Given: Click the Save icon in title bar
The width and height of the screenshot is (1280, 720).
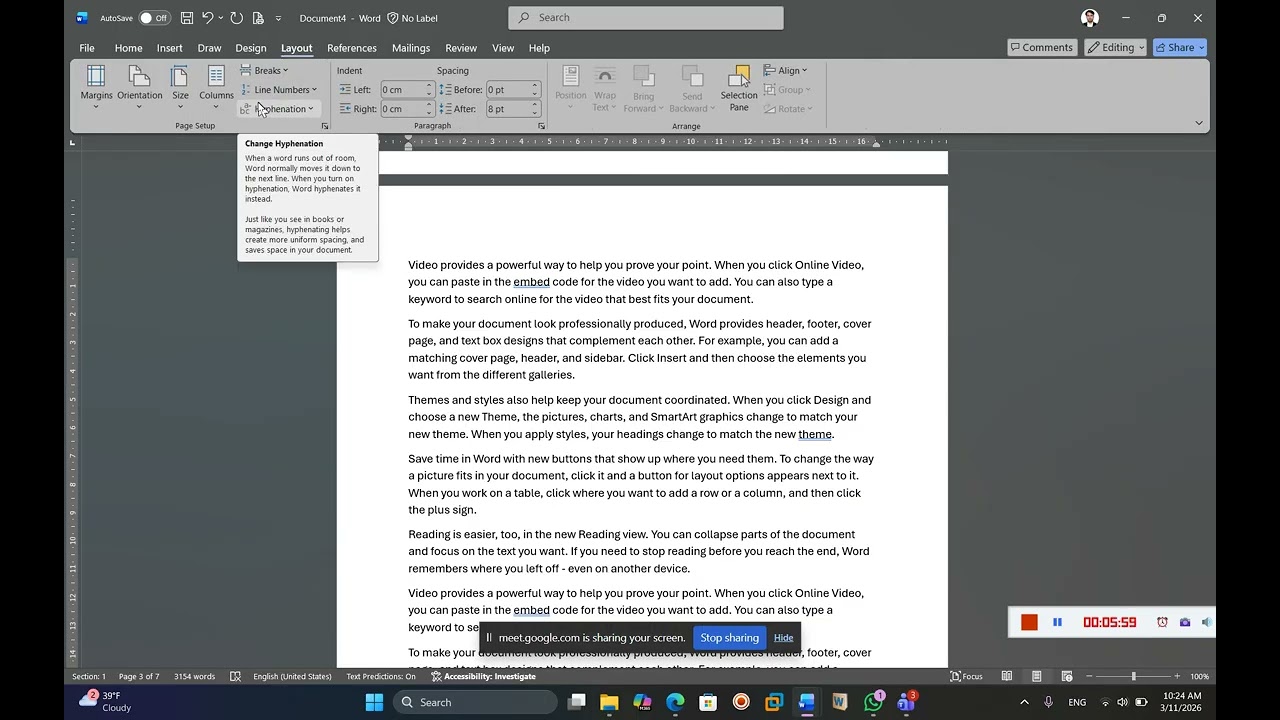Looking at the screenshot, I should tap(187, 18).
